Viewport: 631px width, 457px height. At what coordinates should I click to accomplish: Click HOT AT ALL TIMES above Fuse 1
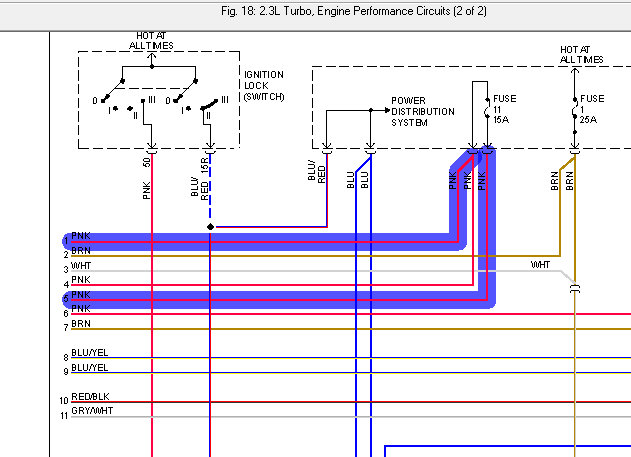581,54
